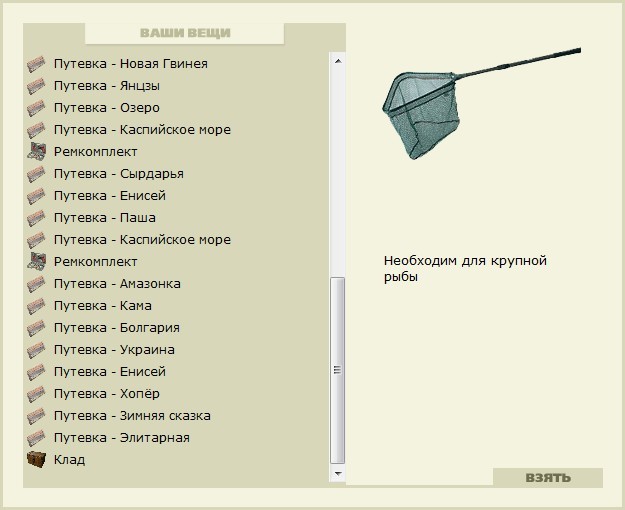Click the treasure chest icon beside Клад
The height and width of the screenshot is (510, 625).
click(x=36, y=459)
